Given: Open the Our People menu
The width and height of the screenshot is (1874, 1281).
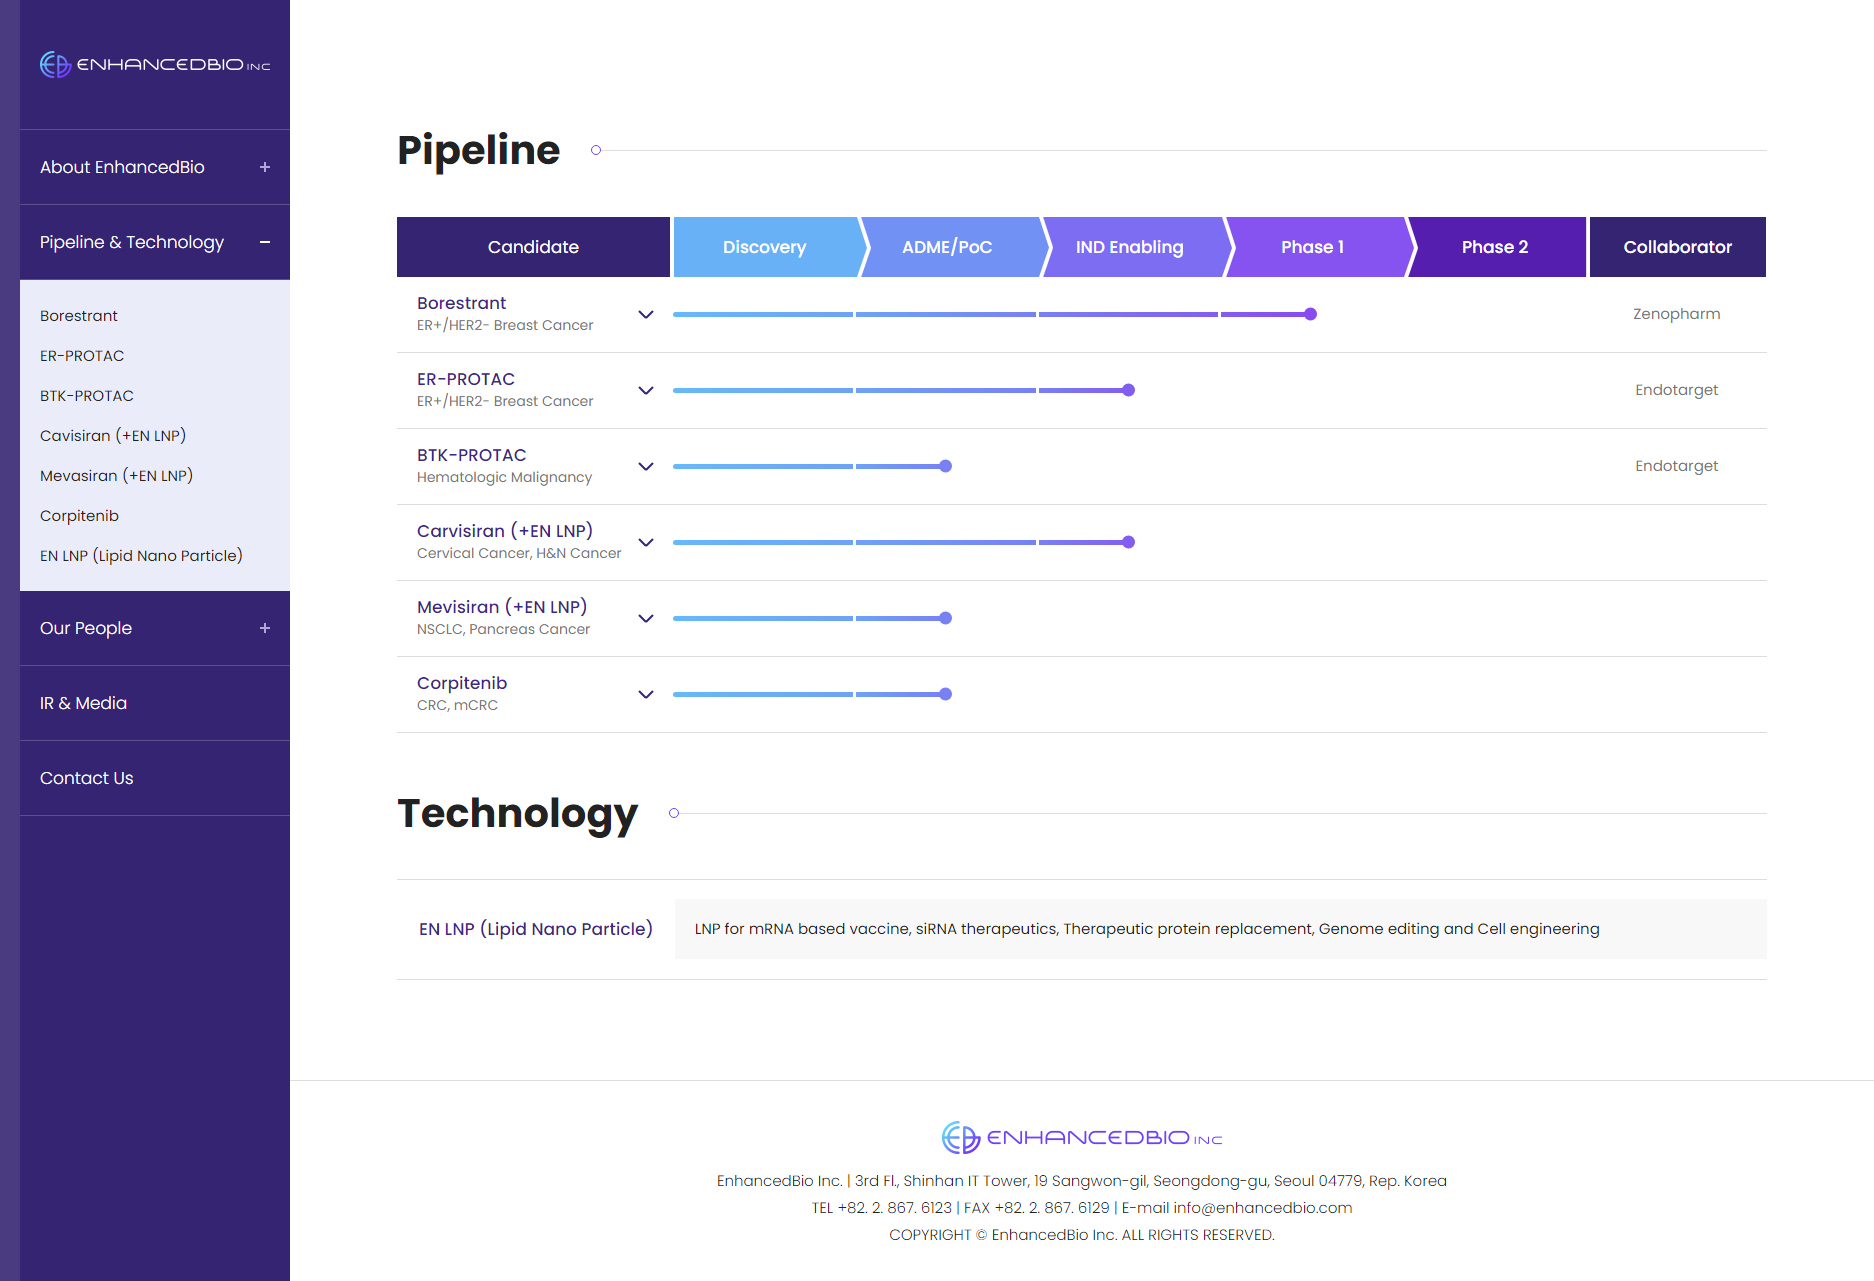Looking at the screenshot, I should click(155, 628).
